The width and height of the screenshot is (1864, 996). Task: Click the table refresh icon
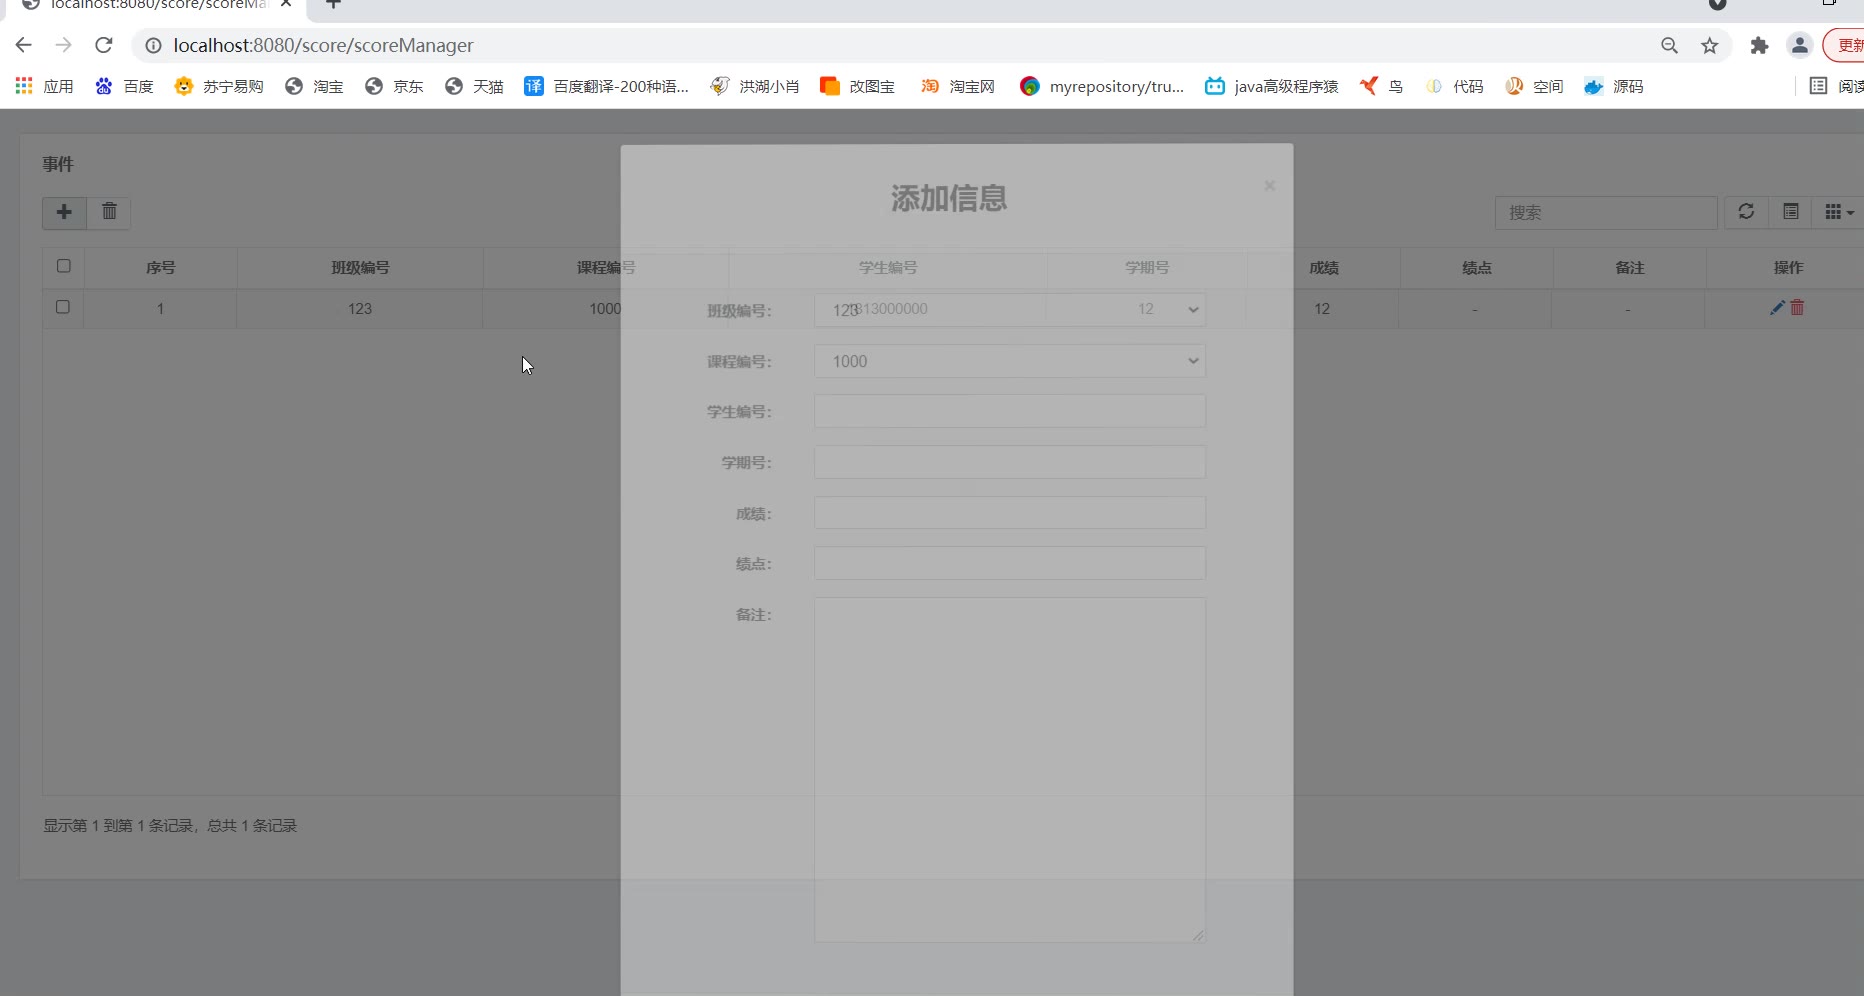tap(1746, 212)
